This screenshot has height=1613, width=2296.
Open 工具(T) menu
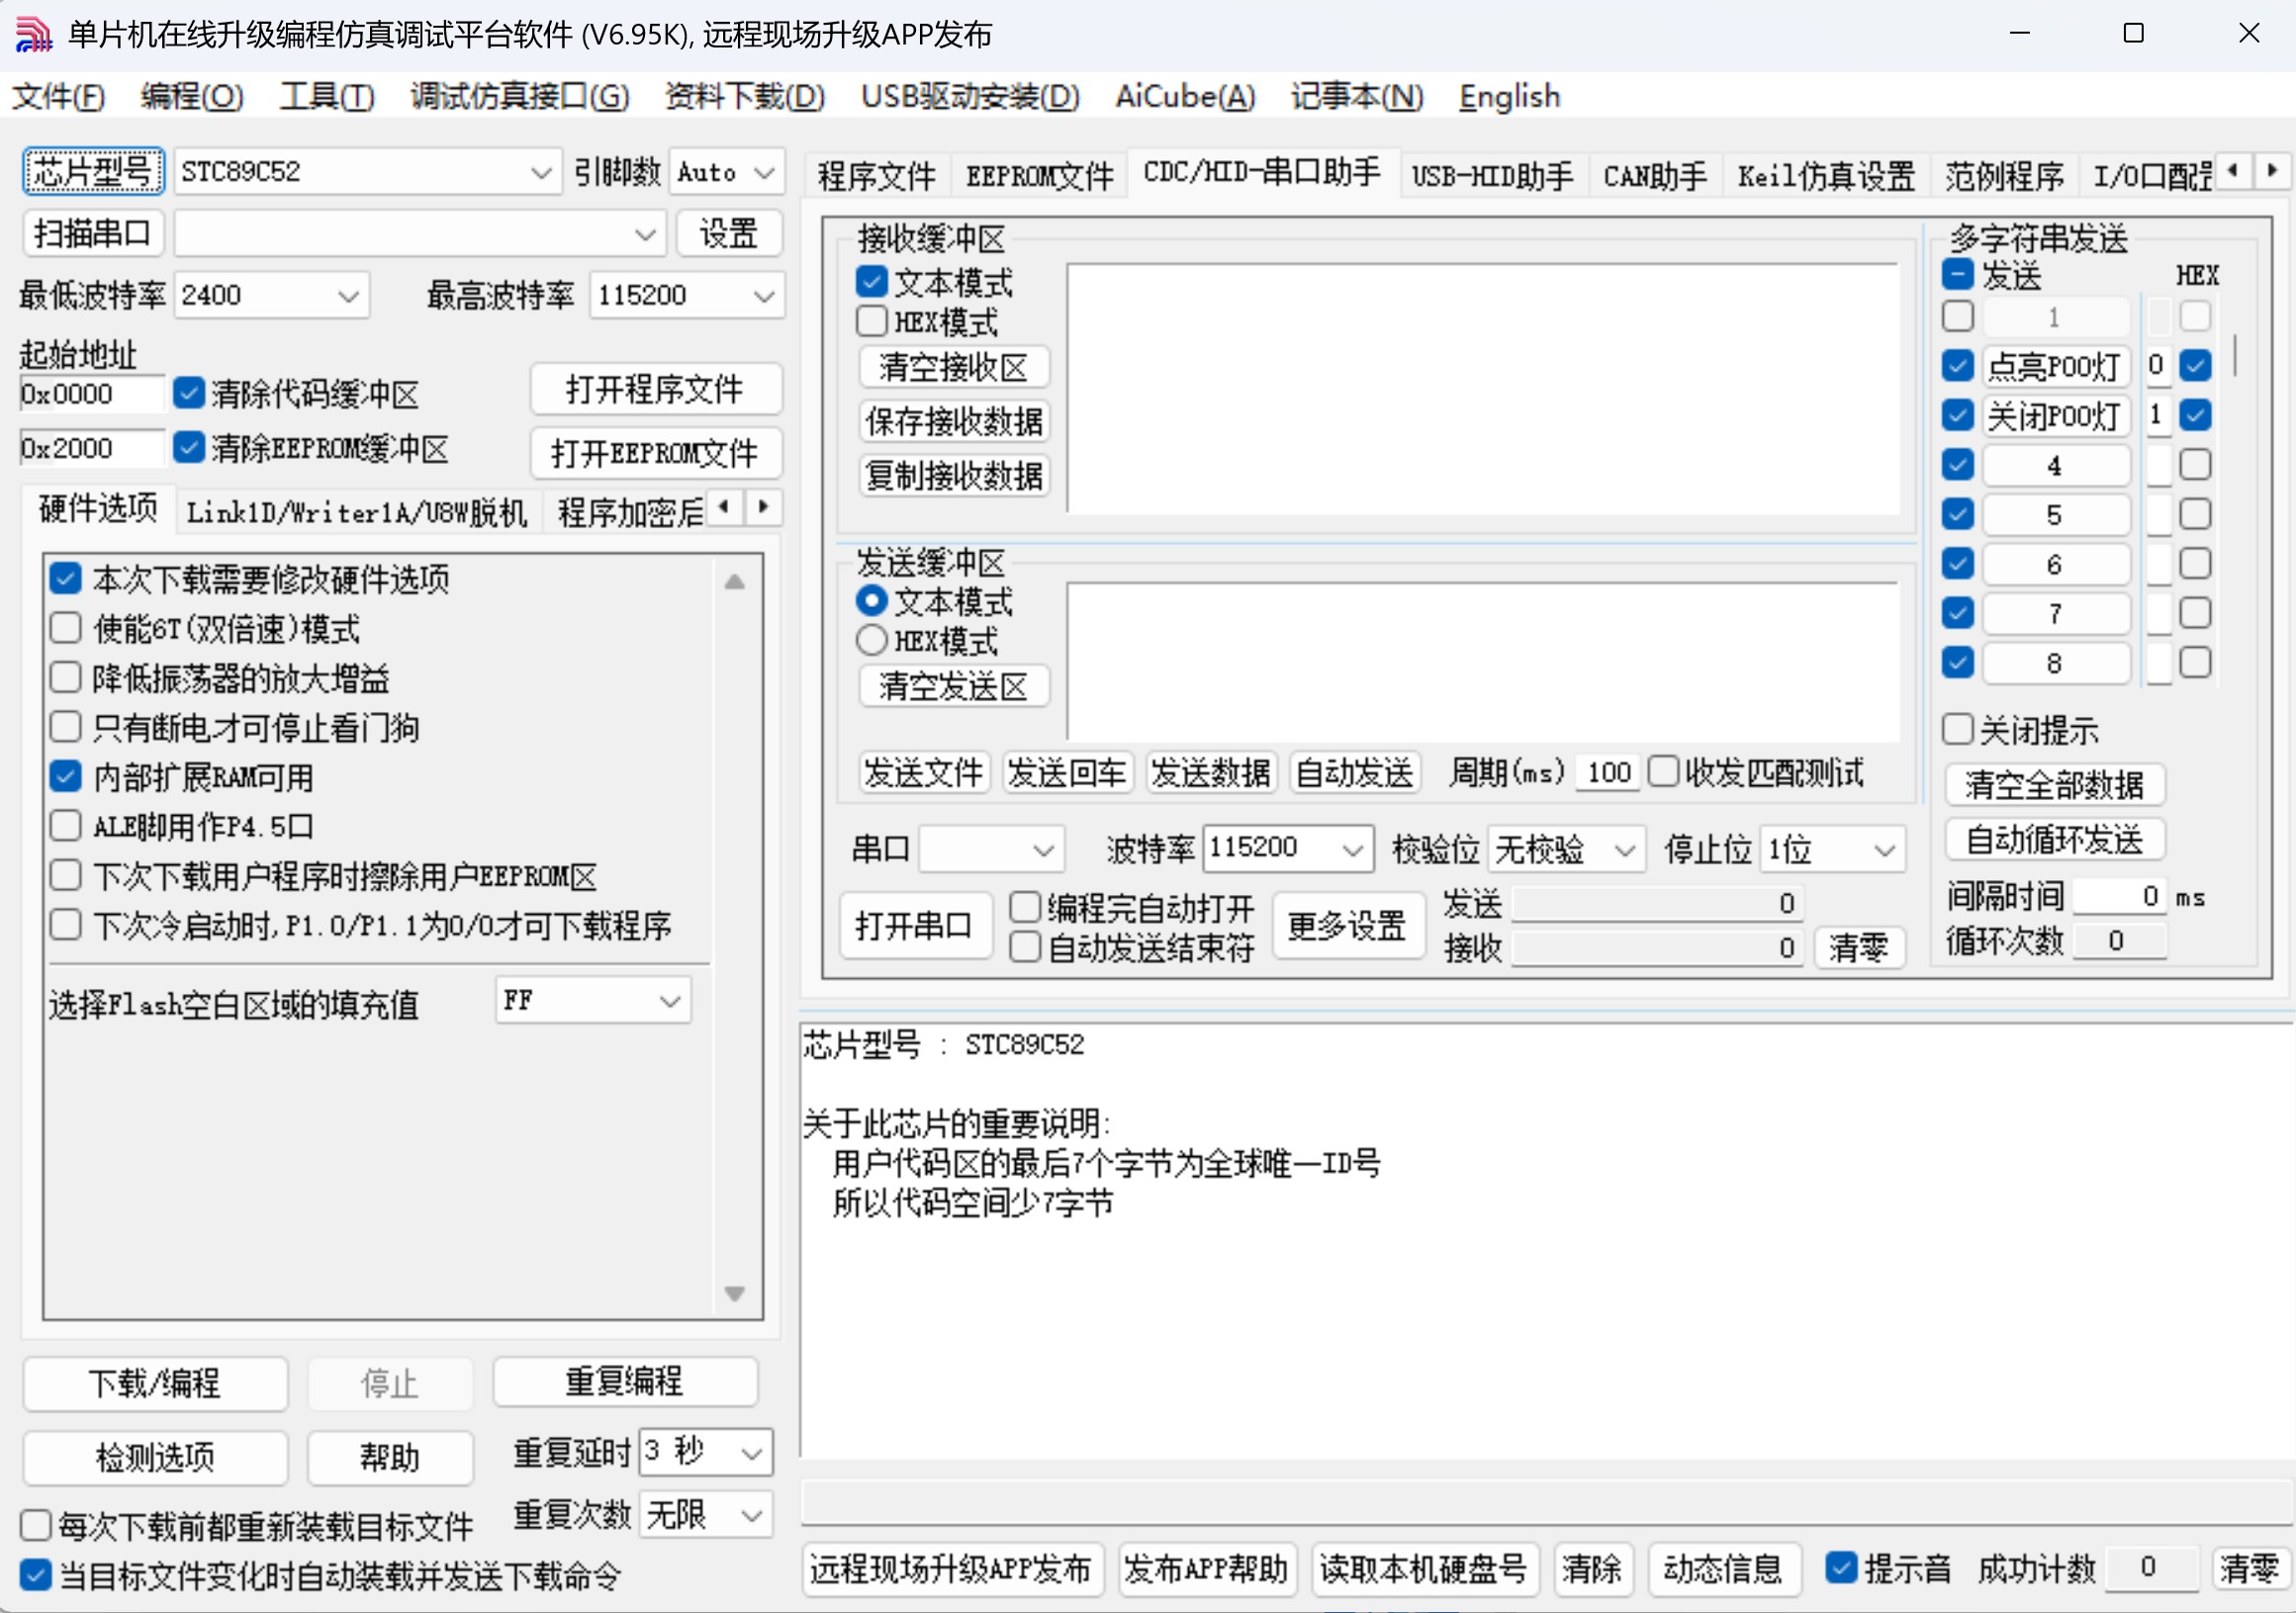click(327, 96)
